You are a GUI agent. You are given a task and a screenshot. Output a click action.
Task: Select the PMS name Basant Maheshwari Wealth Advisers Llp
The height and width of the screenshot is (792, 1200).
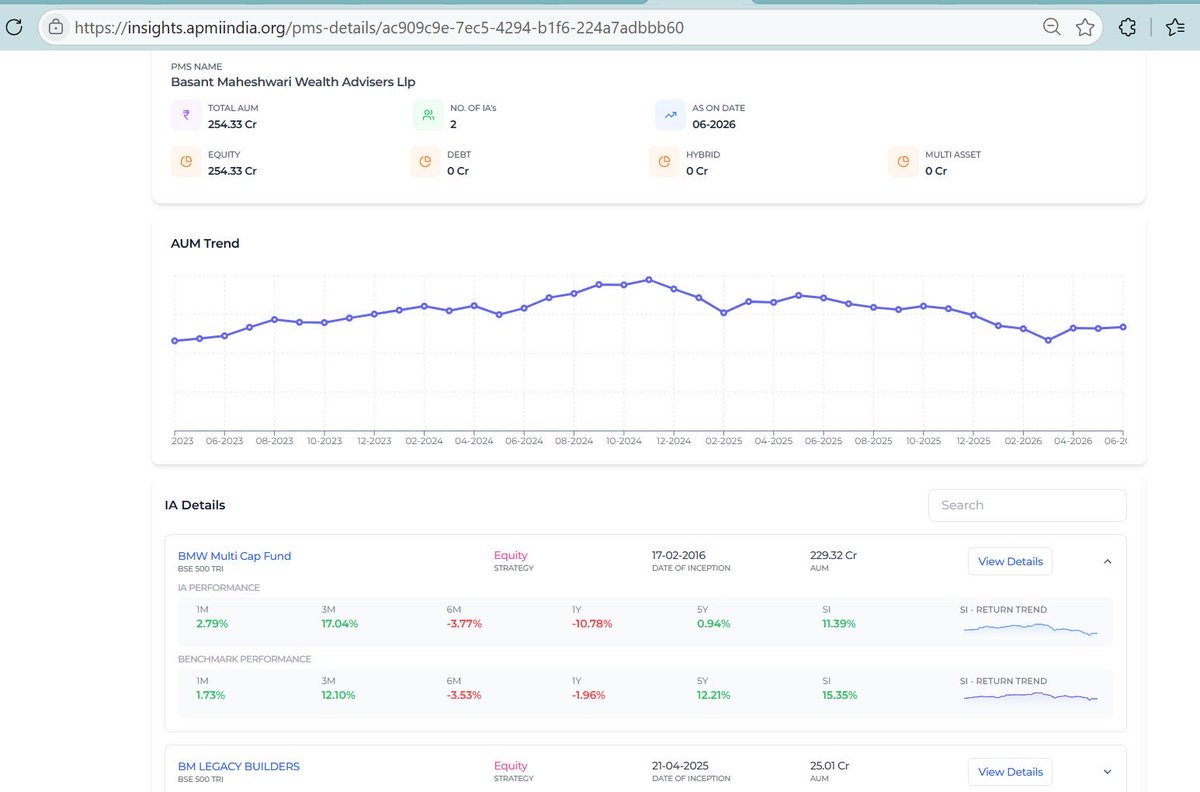point(293,82)
